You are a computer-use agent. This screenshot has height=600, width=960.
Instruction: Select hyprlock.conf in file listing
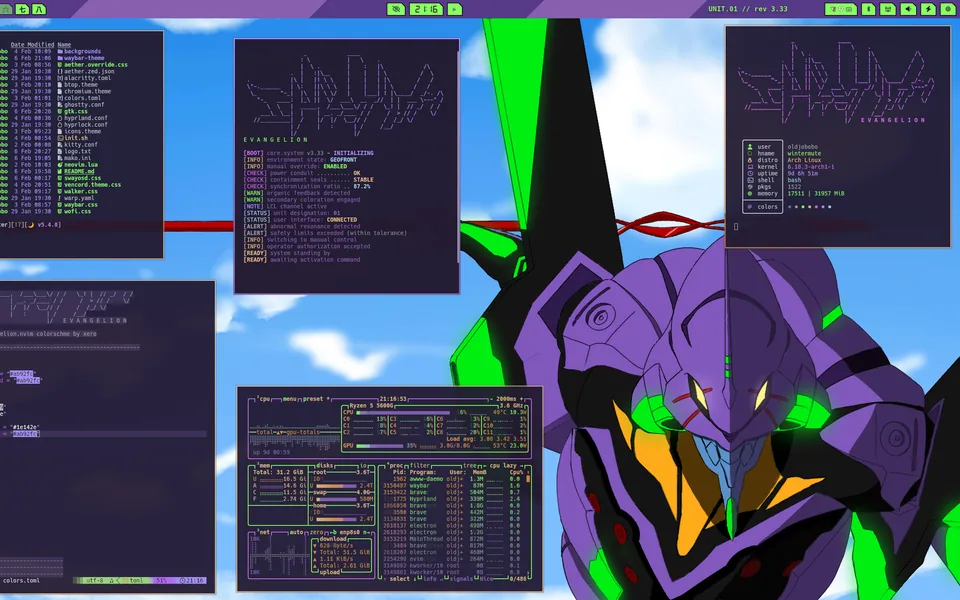[x=86, y=124]
